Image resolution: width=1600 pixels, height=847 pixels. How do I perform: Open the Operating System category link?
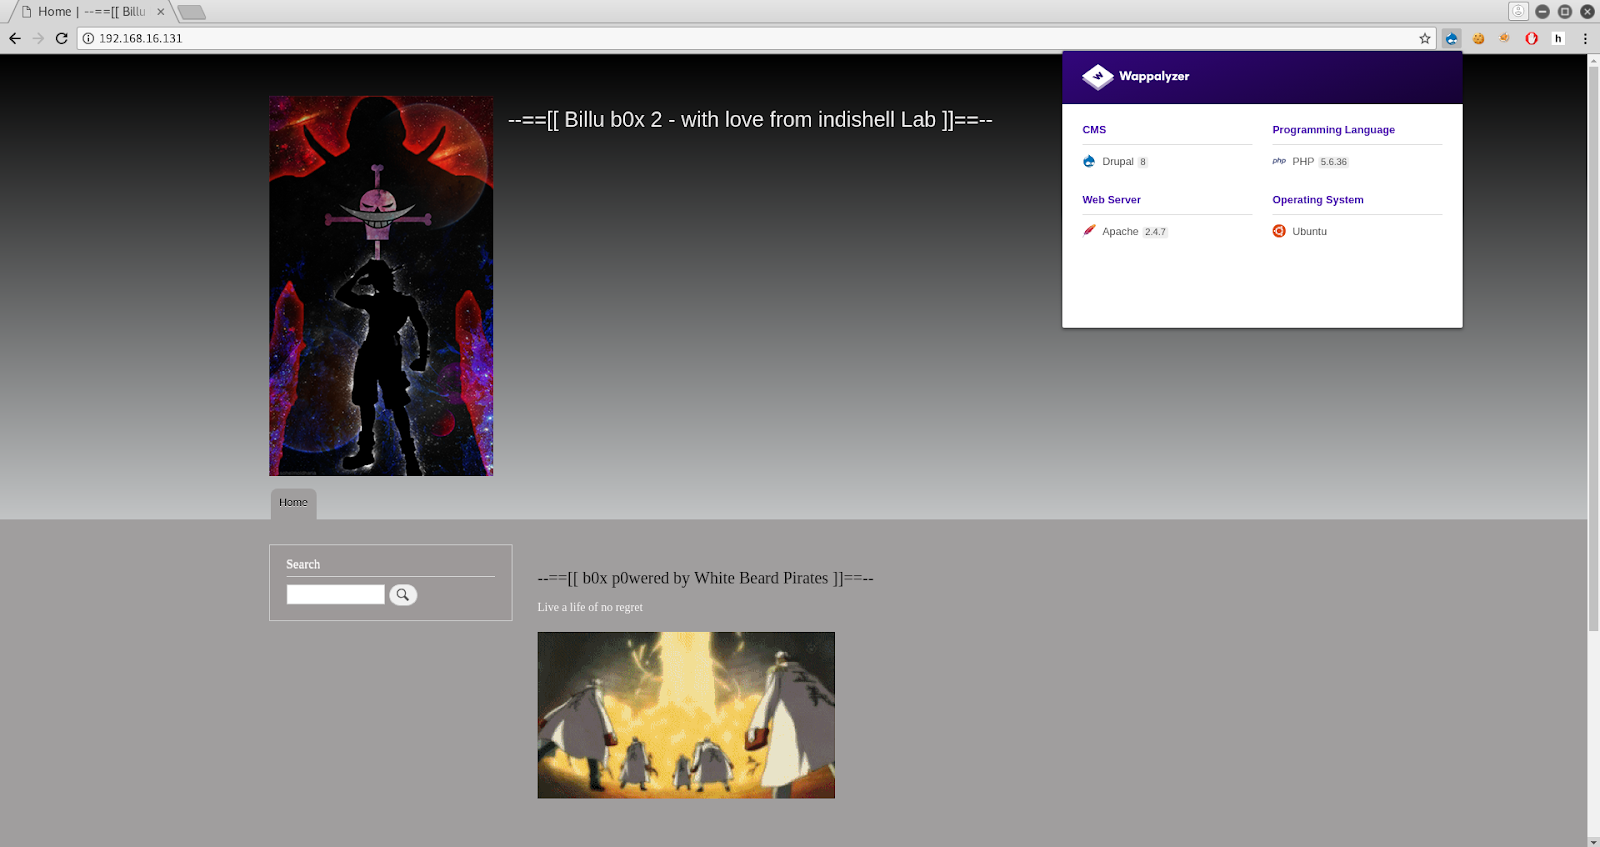(x=1318, y=200)
